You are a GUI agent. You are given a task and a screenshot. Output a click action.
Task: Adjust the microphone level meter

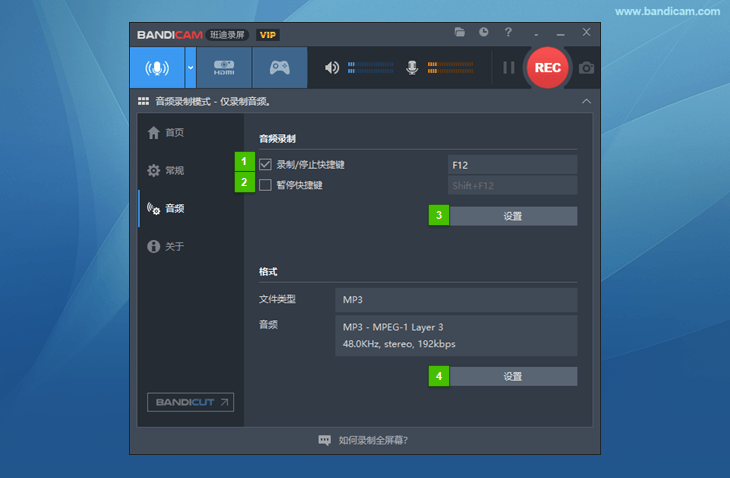tap(450, 68)
